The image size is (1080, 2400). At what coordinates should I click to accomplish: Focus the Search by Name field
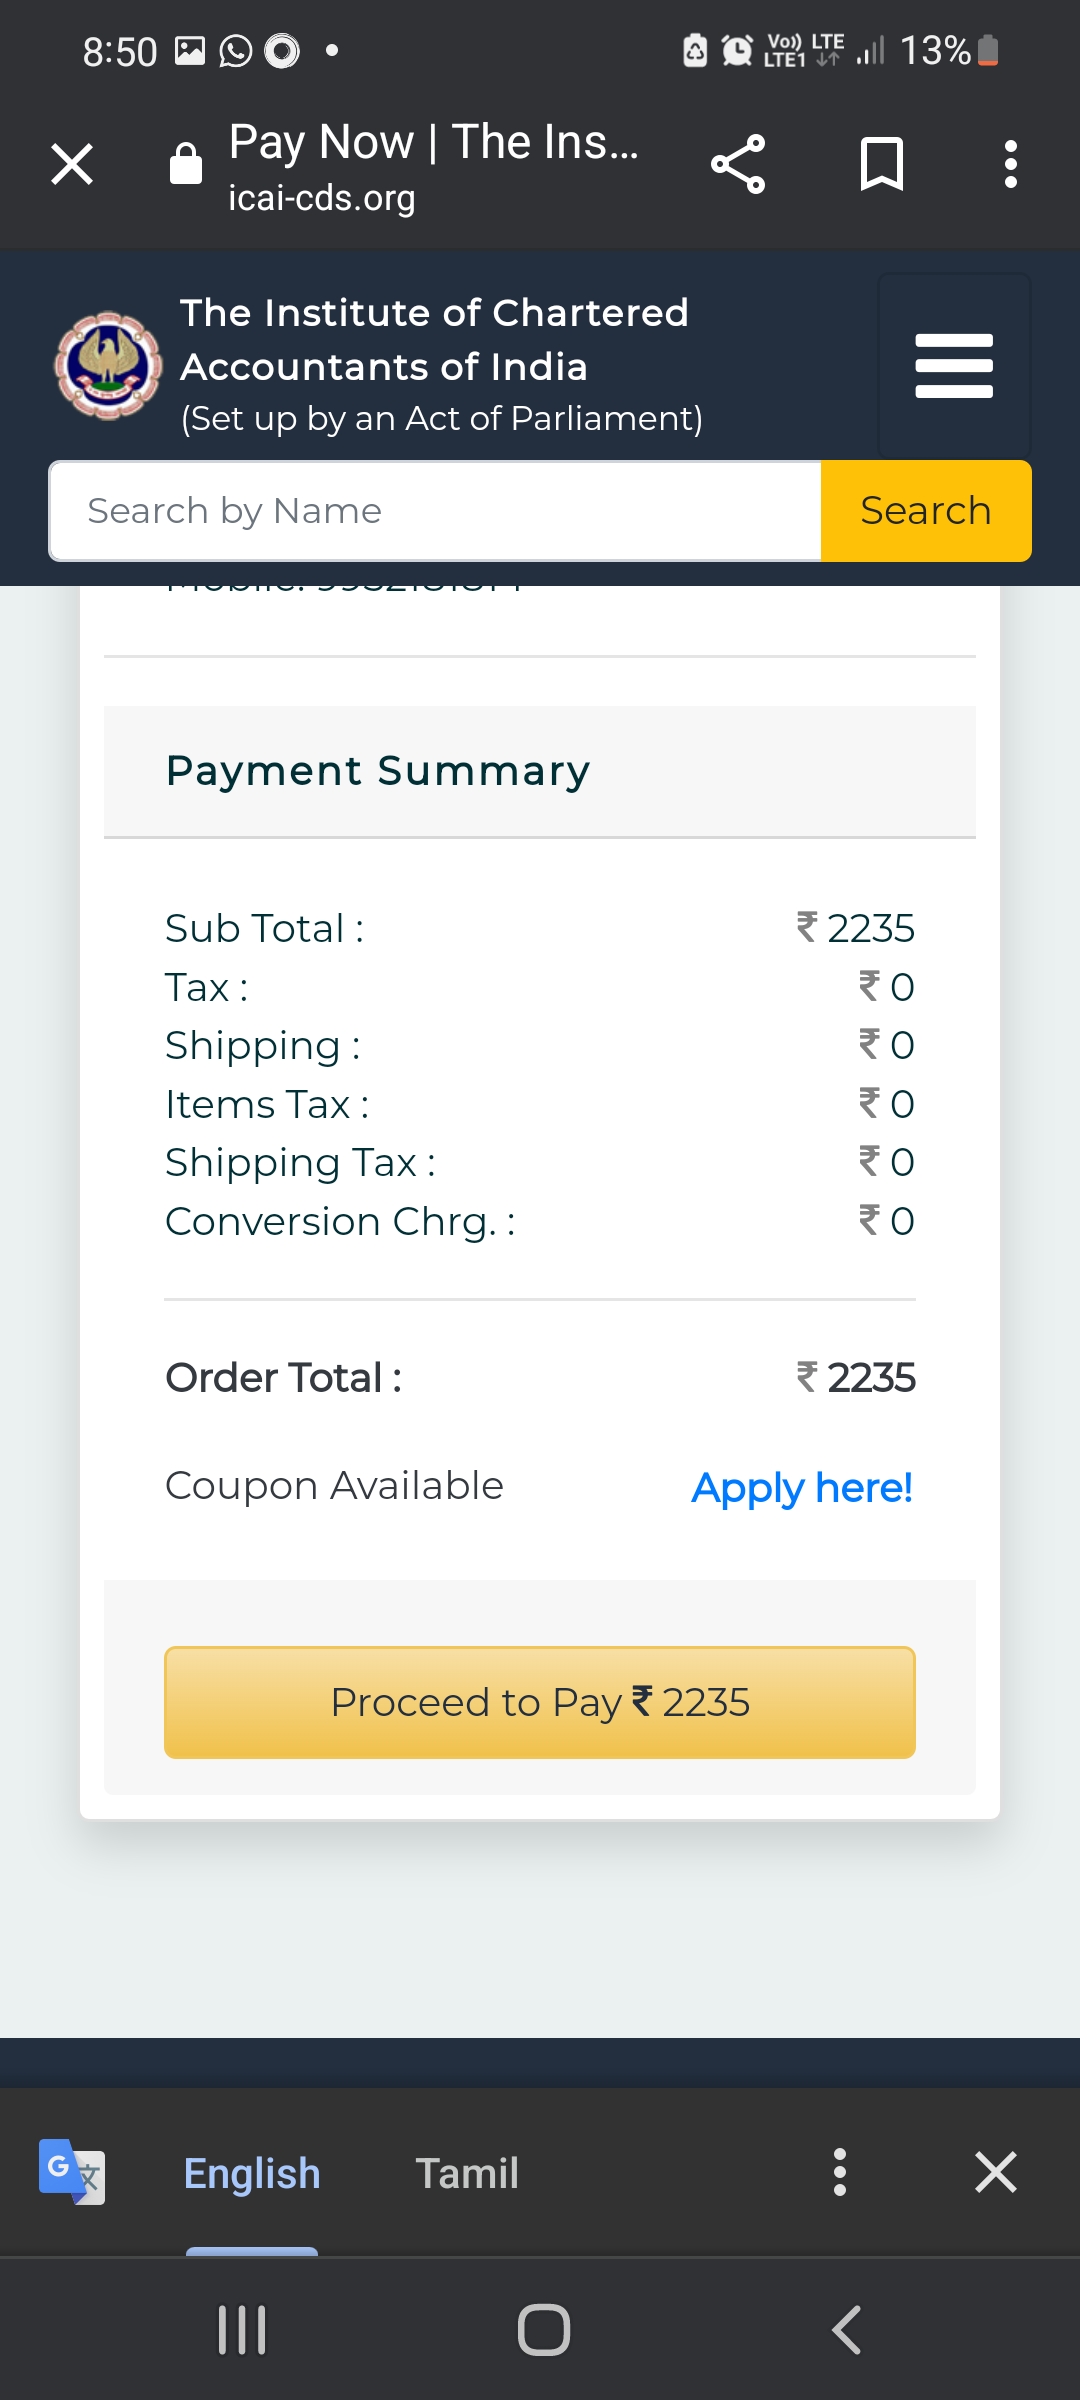click(435, 511)
